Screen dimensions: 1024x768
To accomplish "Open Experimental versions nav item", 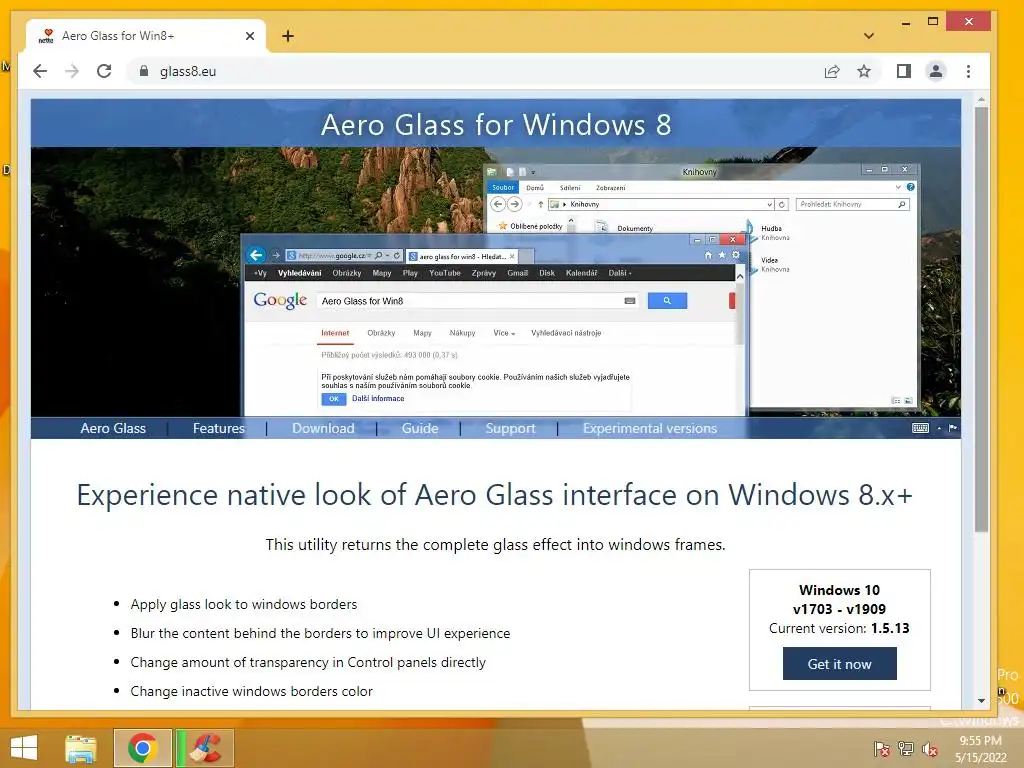I will 650,428.
